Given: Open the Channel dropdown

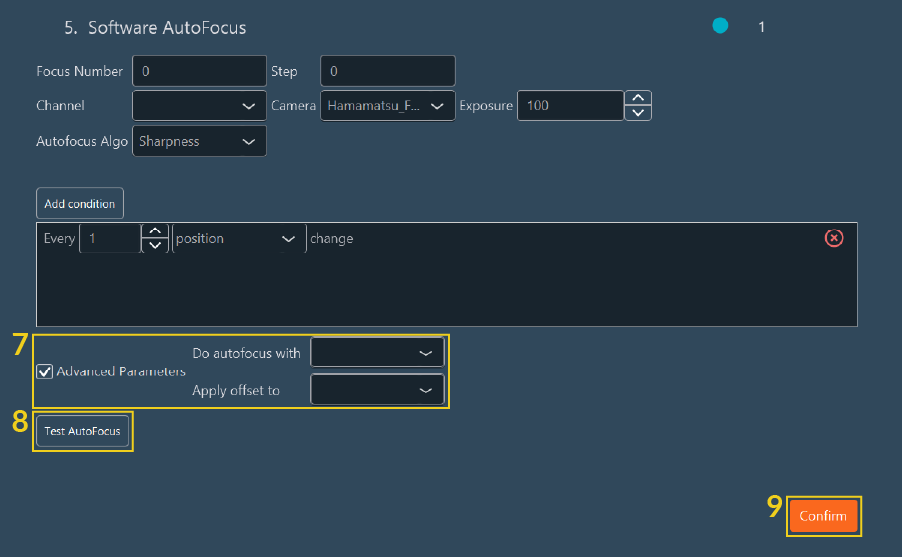Looking at the screenshot, I should click(199, 106).
